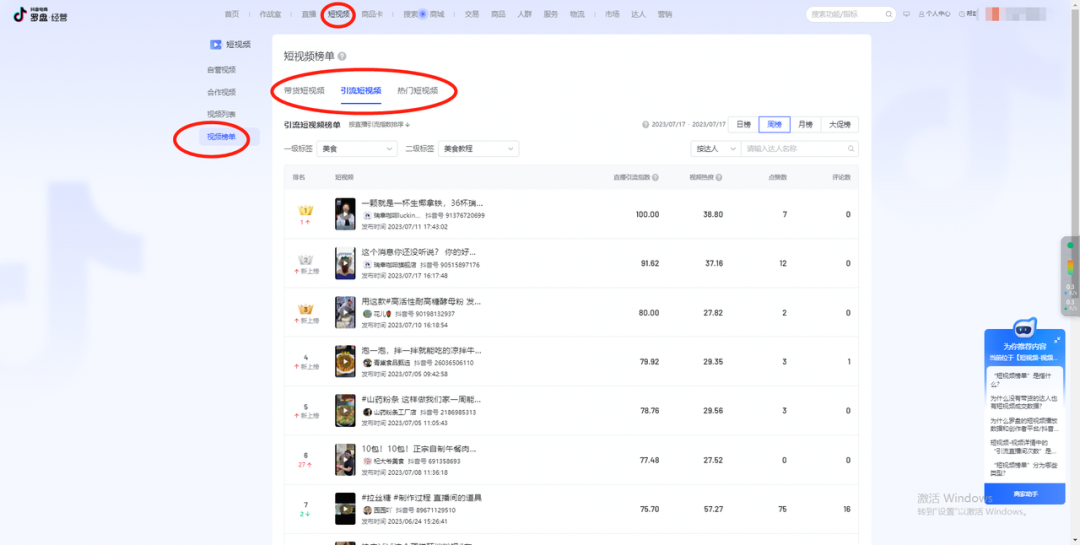Open video title #拉丝糖 #制作过程
Viewport: 1080px width, 545px height.
(422, 498)
